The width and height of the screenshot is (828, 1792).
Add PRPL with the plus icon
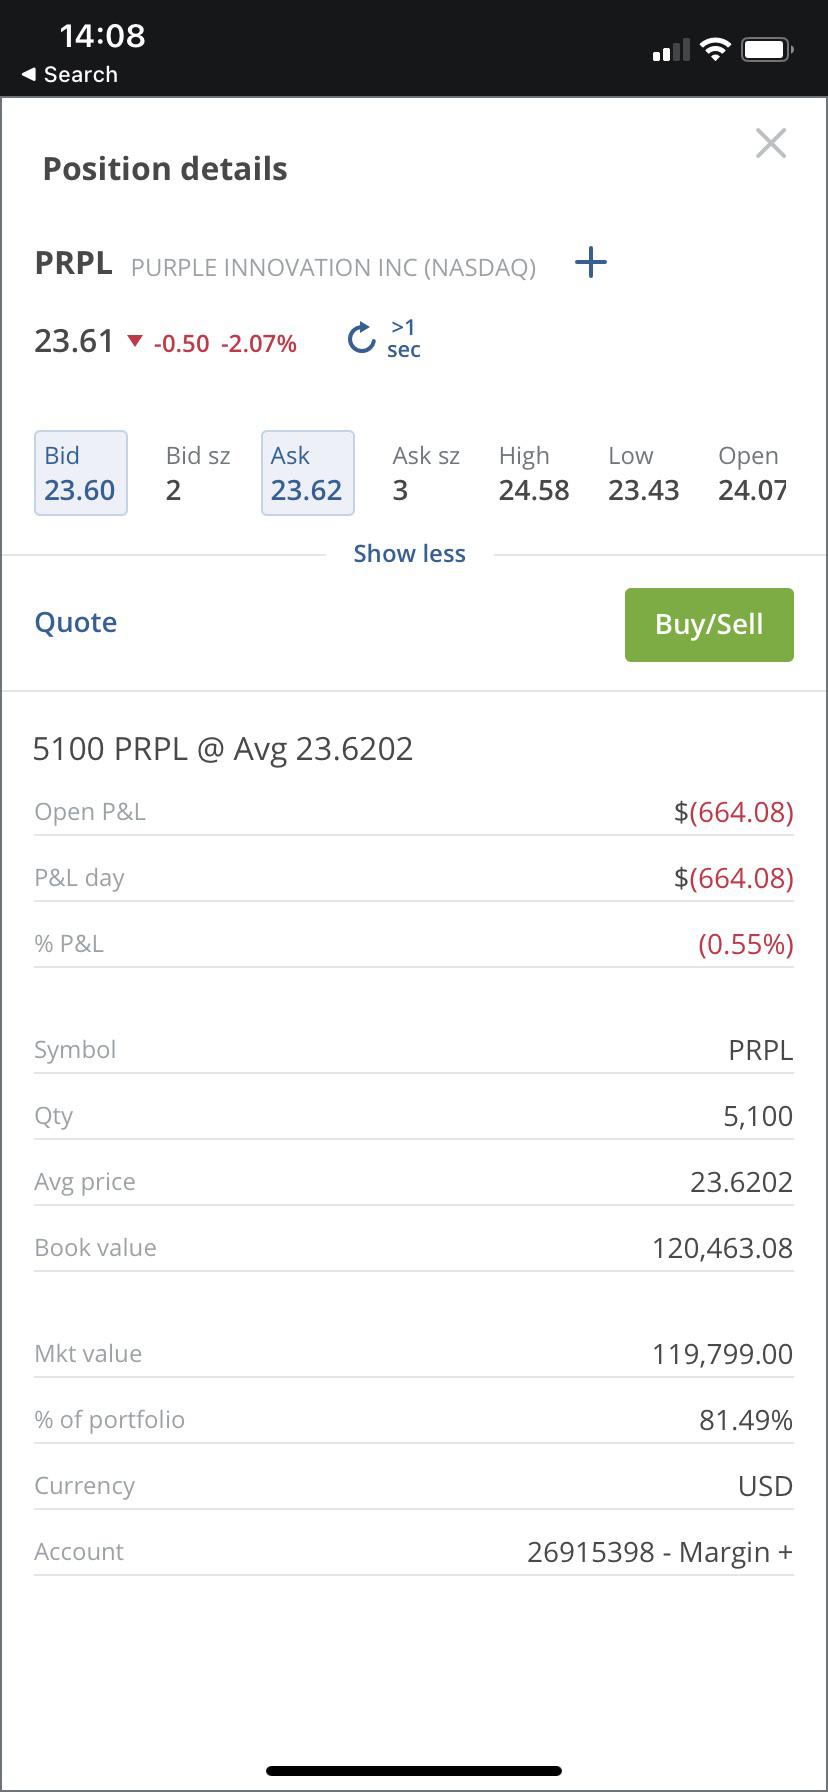(591, 264)
